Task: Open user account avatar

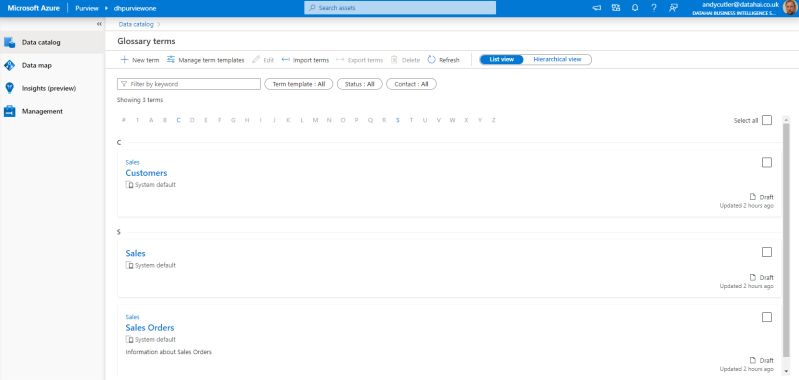Action: 790,8
